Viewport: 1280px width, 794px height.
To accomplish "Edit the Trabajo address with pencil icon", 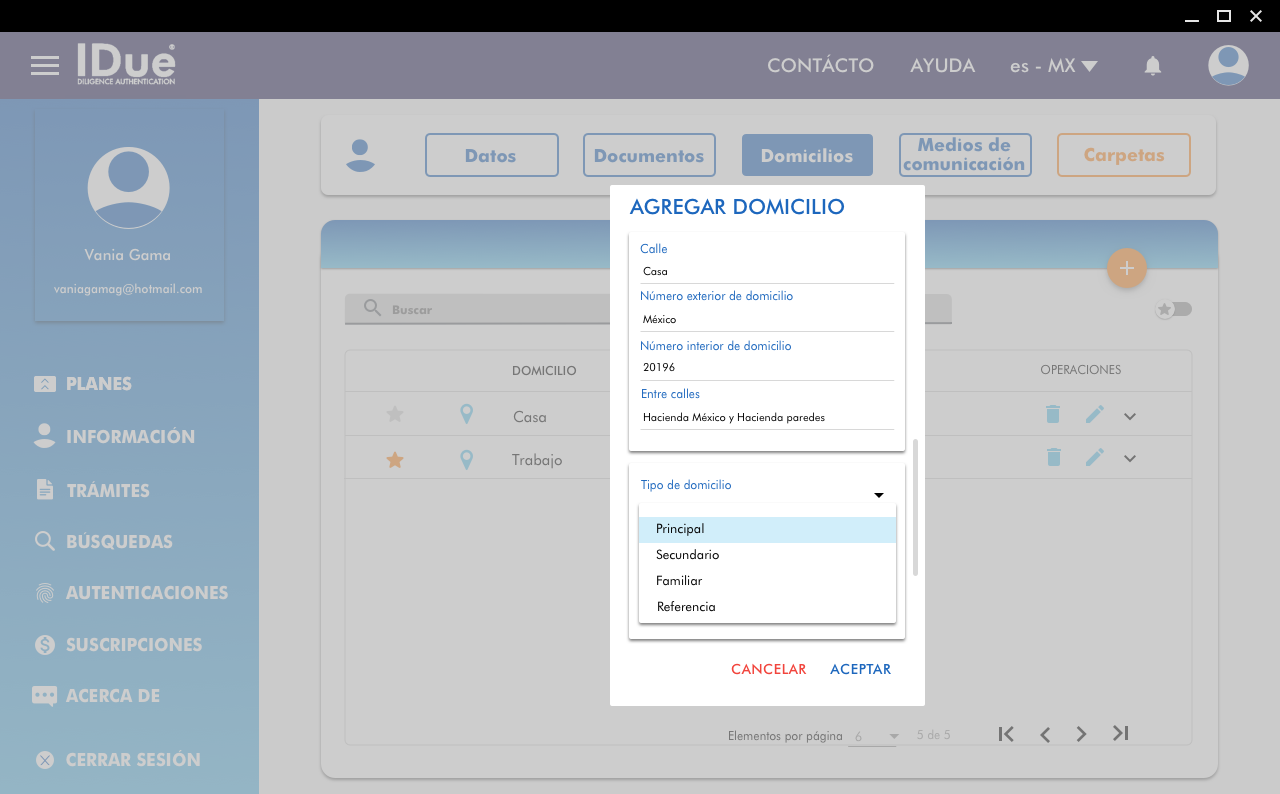I will point(1095,458).
